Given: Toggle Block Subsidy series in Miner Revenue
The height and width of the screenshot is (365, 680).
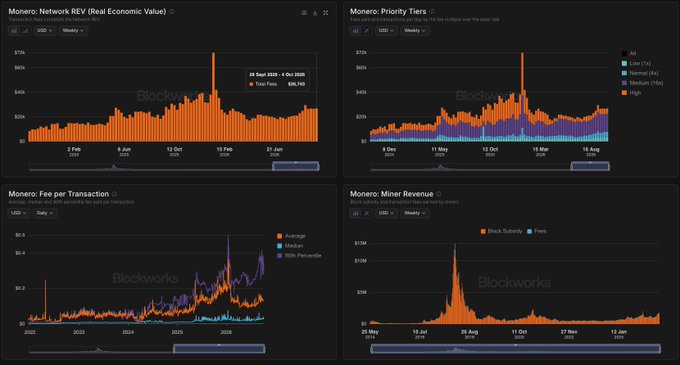Looking at the screenshot, I should tap(502, 231).
